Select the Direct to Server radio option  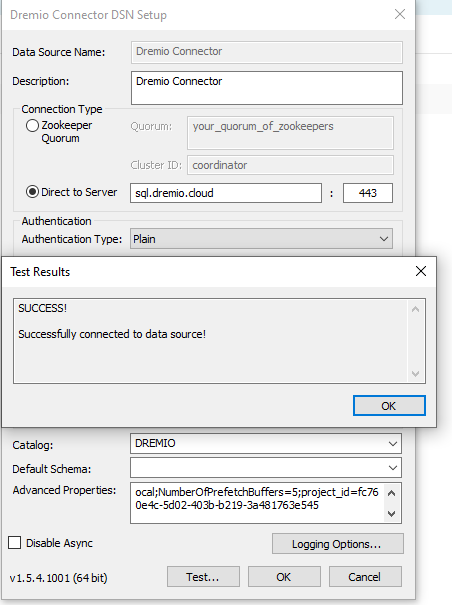32,192
